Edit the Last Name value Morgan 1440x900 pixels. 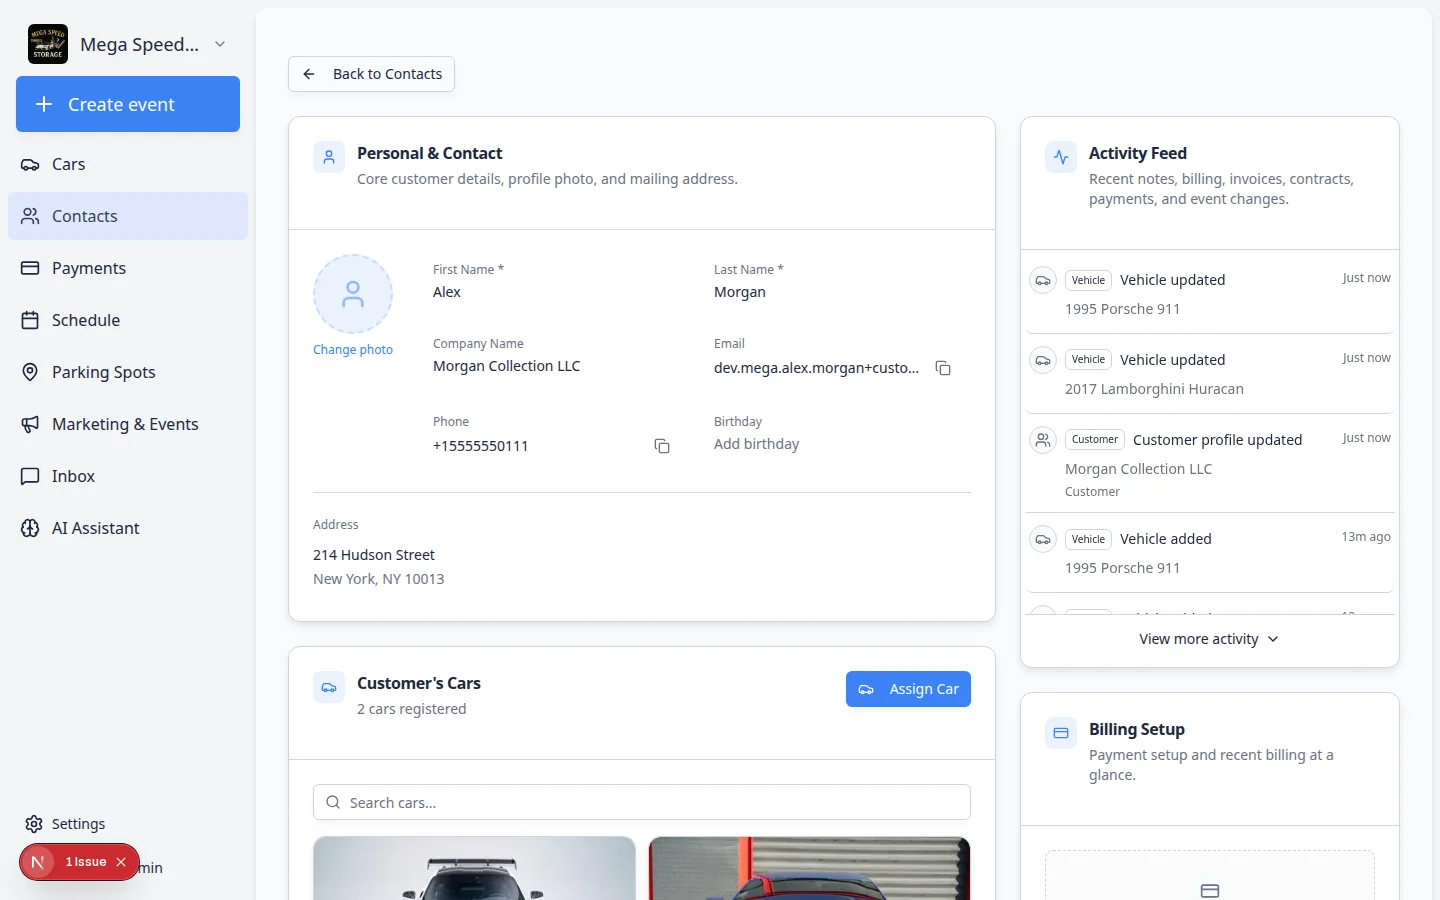tap(740, 292)
